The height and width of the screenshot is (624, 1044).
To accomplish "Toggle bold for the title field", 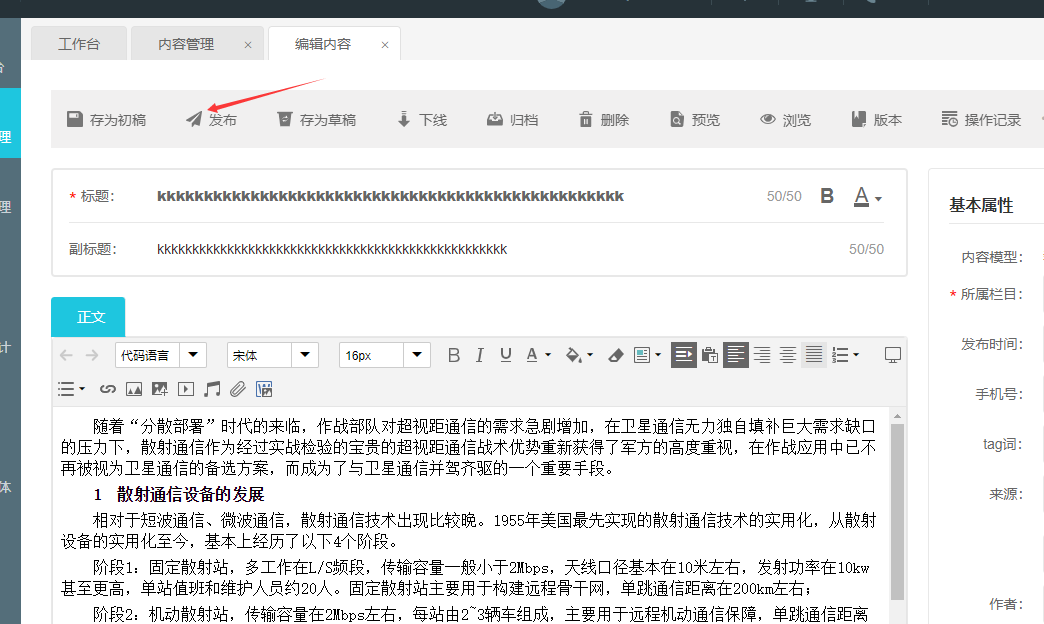I will click(x=827, y=196).
